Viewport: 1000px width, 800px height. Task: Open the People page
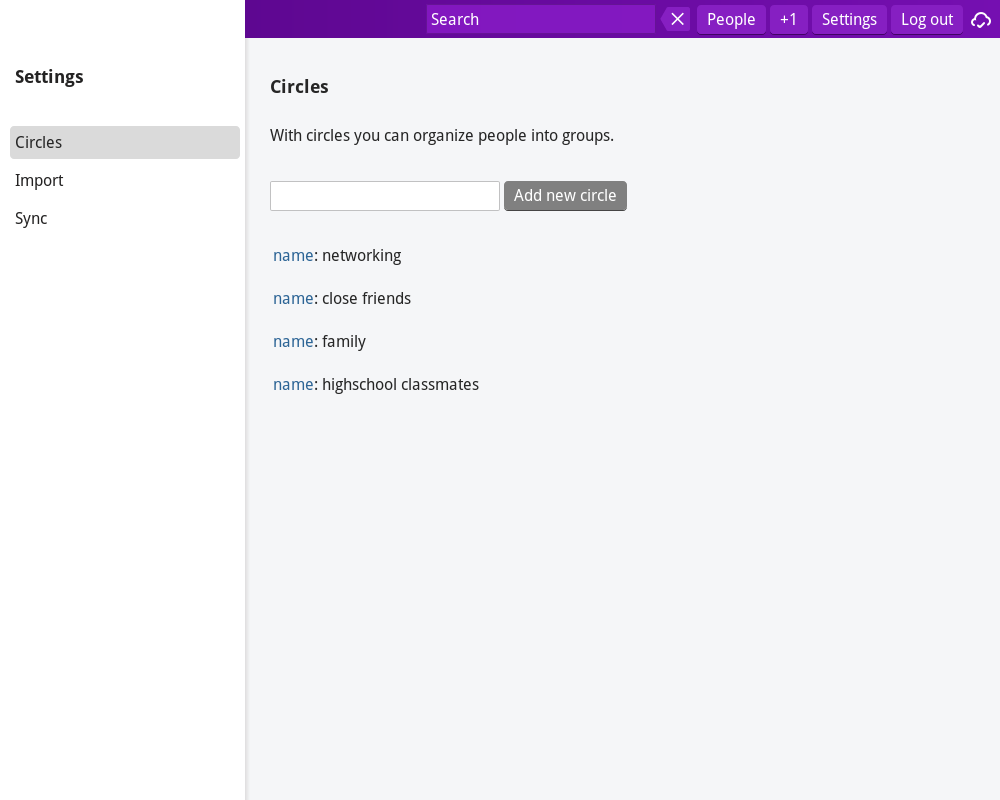pyautogui.click(x=731, y=19)
